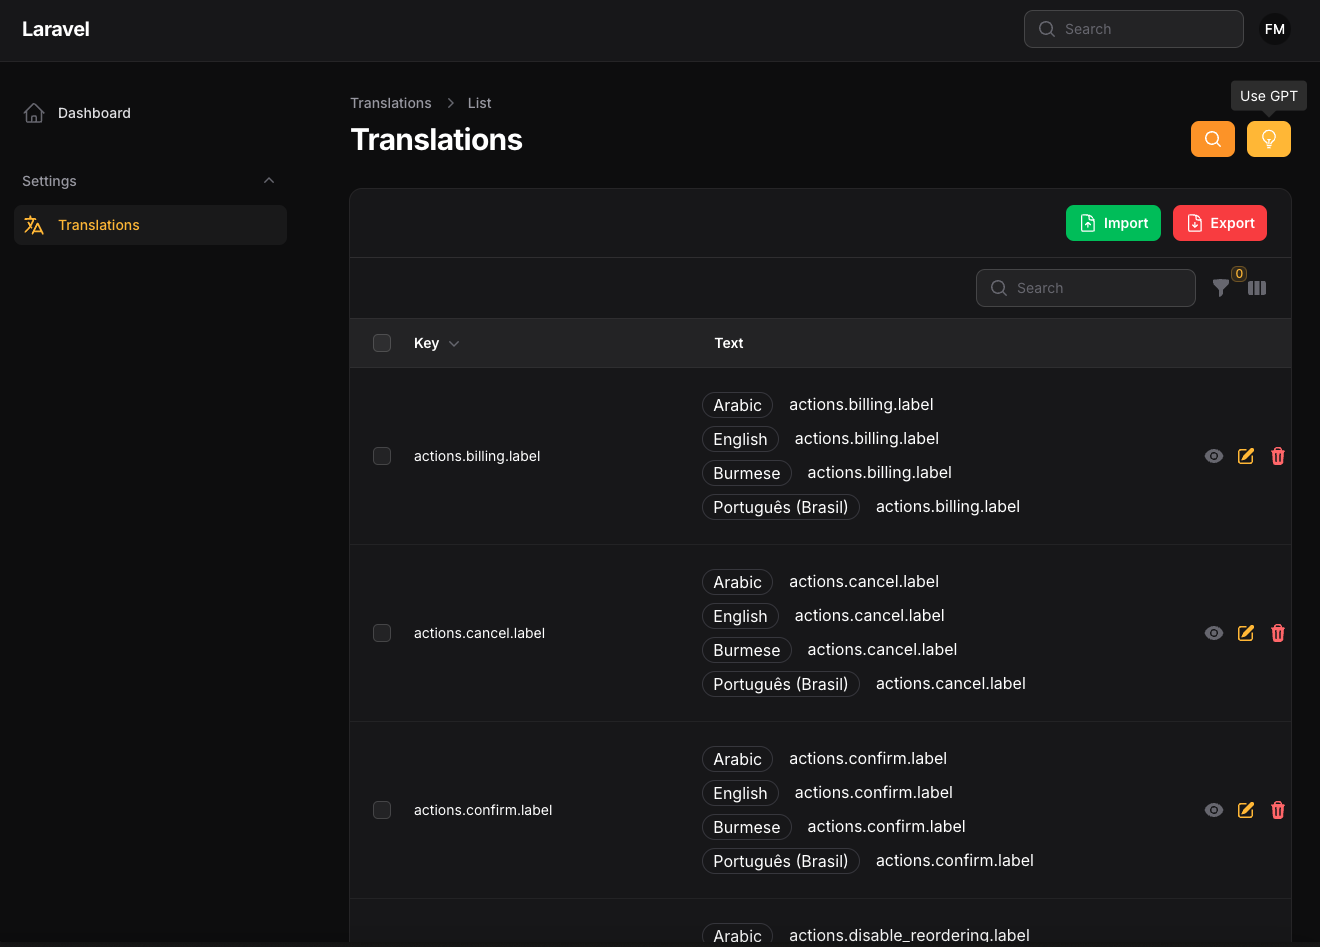Sort by the Key column header

[x=436, y=343]
